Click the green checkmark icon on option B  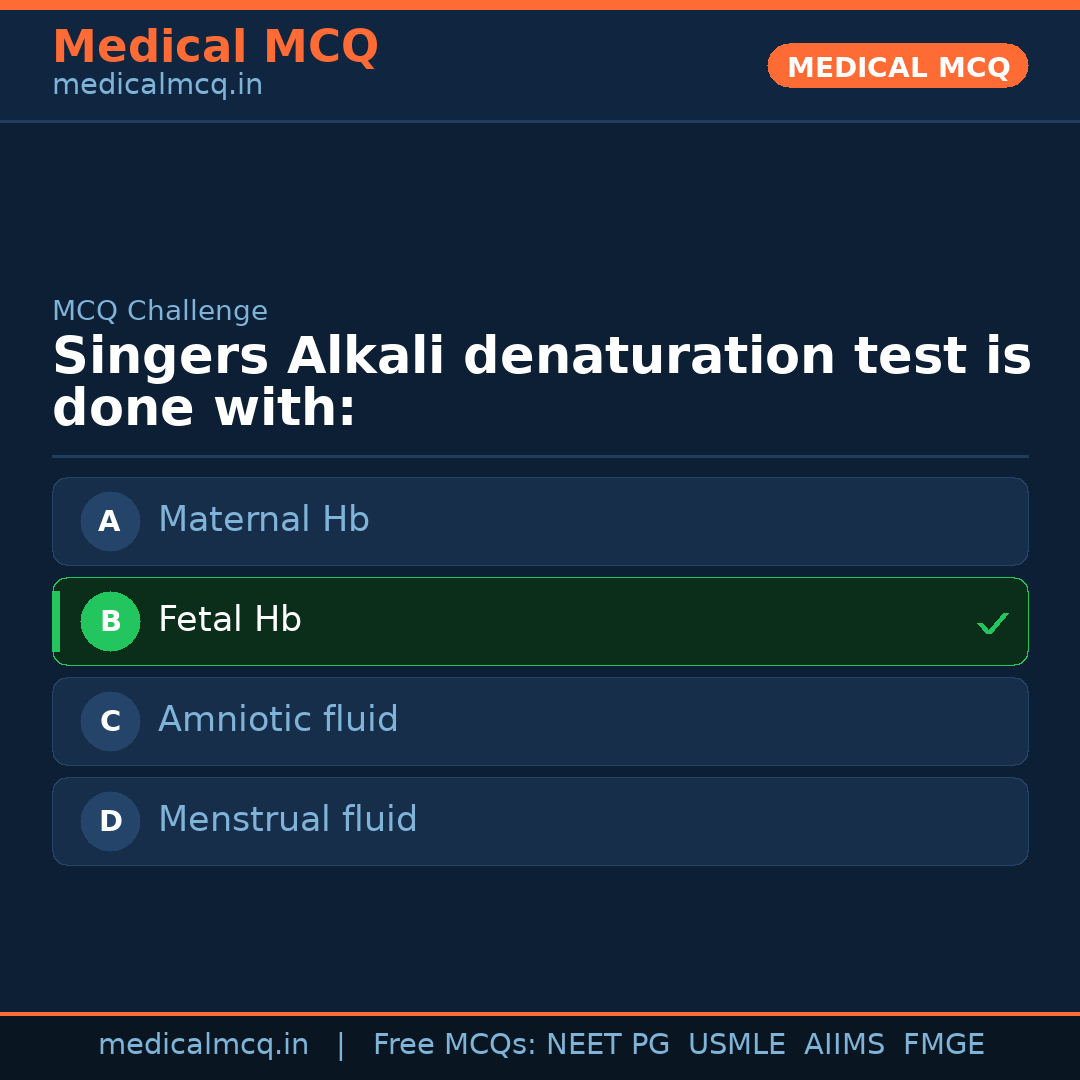click(x=992, y=623)
